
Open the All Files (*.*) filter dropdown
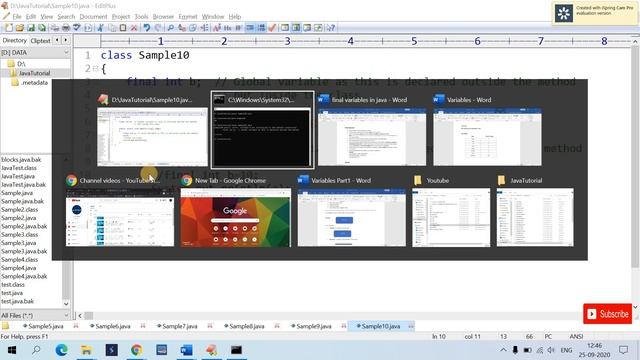point(66,316)
